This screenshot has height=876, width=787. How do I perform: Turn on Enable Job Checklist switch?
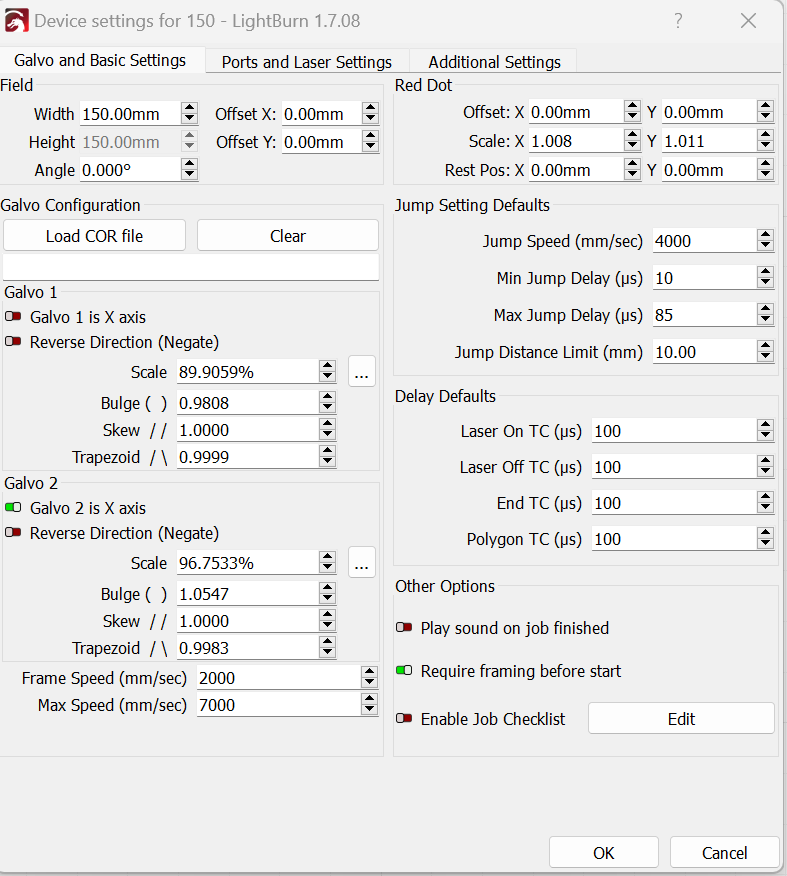tap(404, 718)
